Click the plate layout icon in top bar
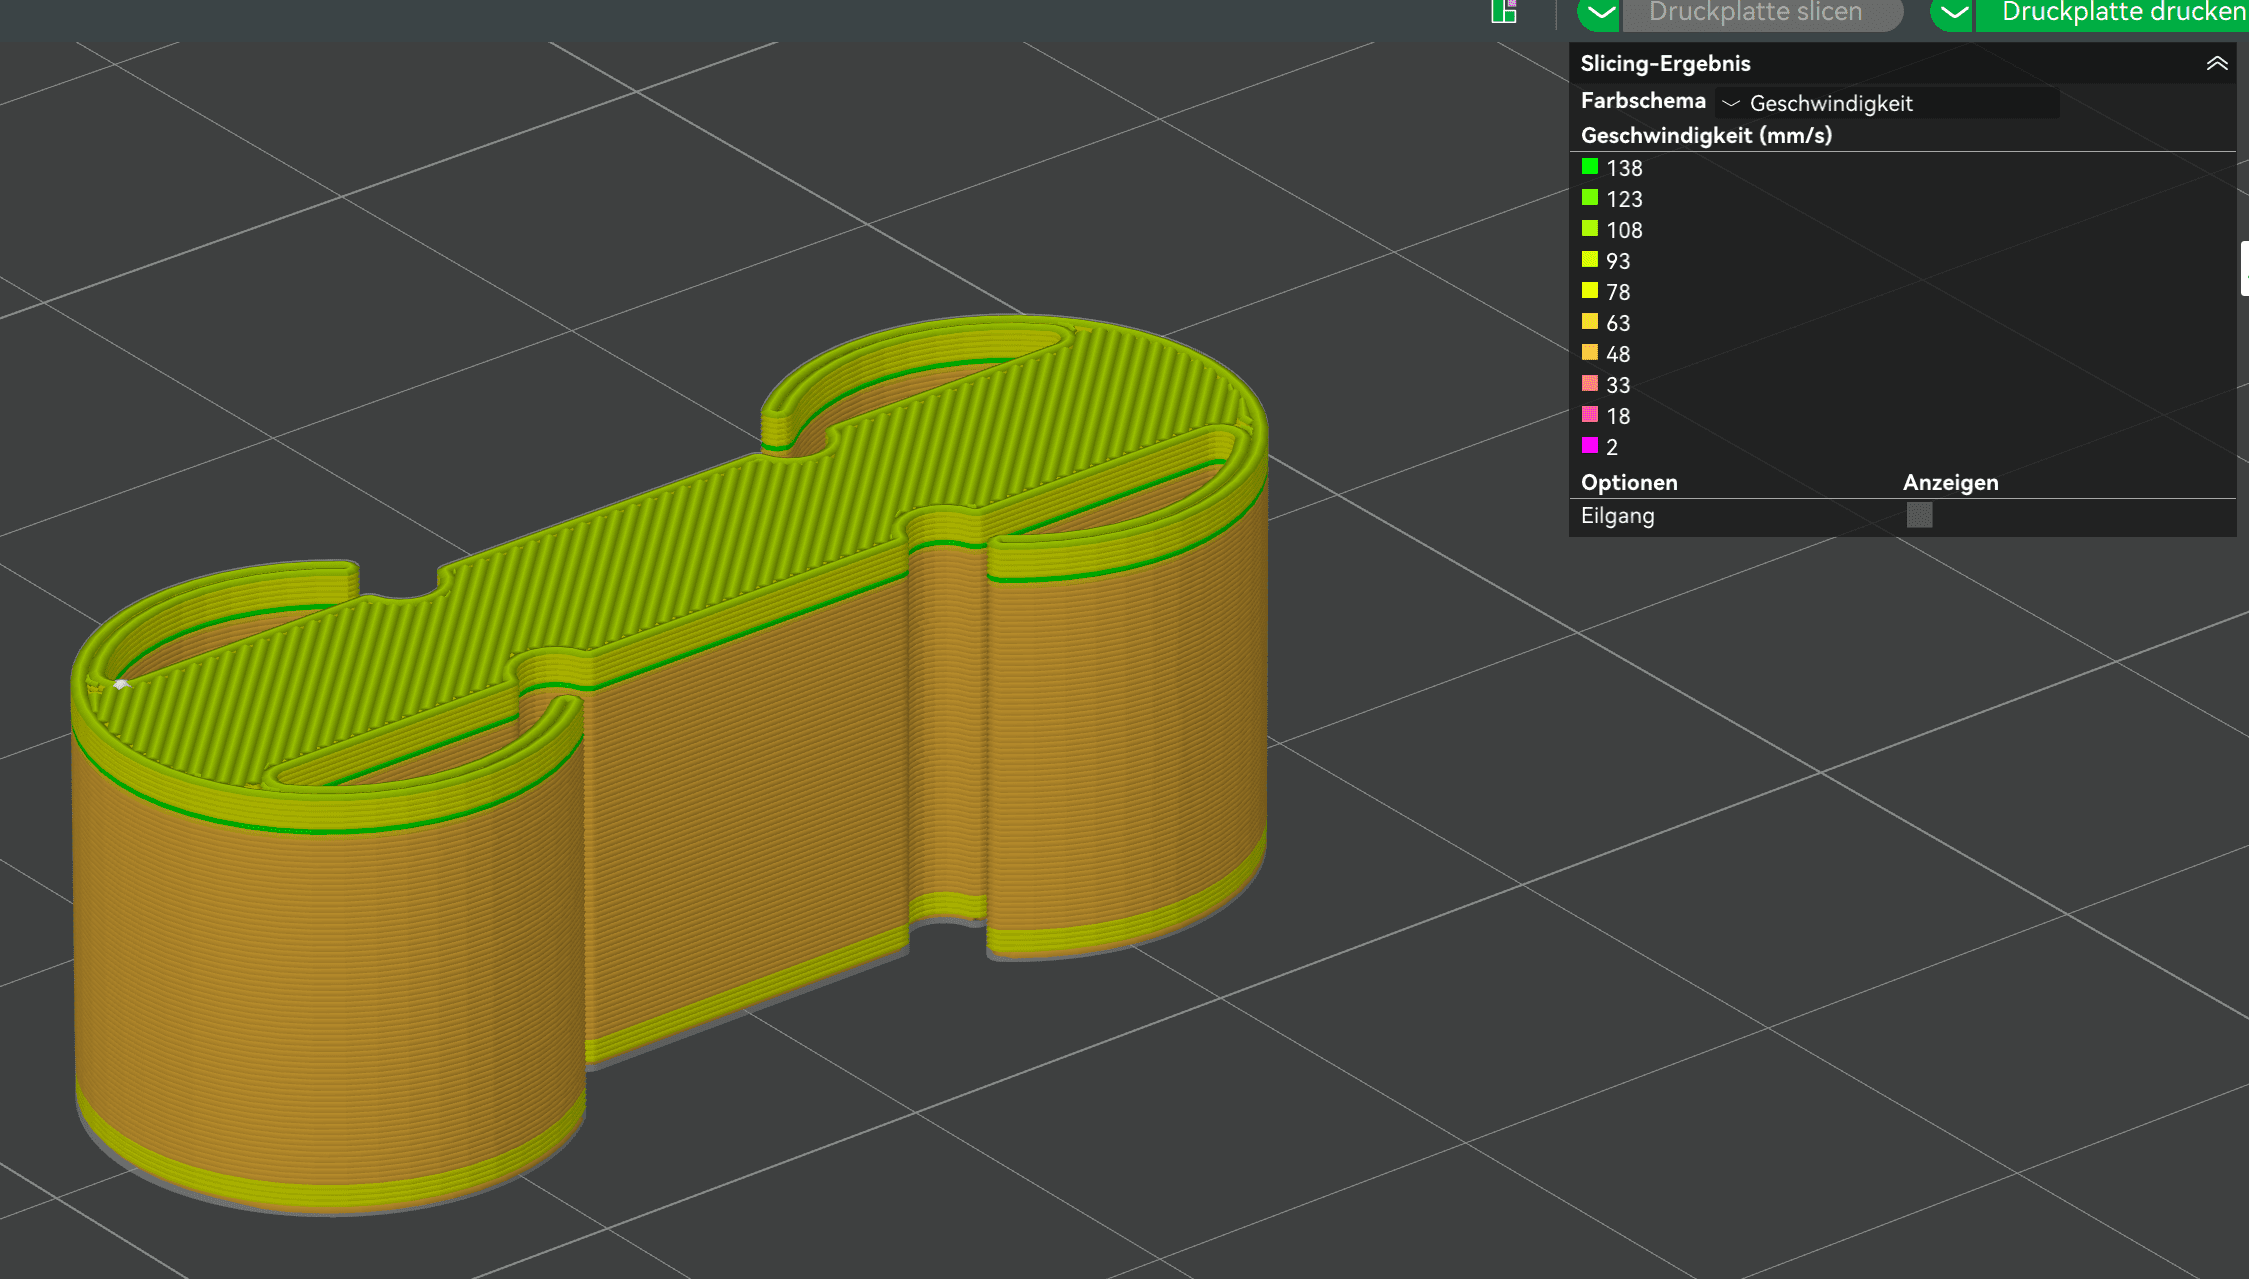 1504,11
